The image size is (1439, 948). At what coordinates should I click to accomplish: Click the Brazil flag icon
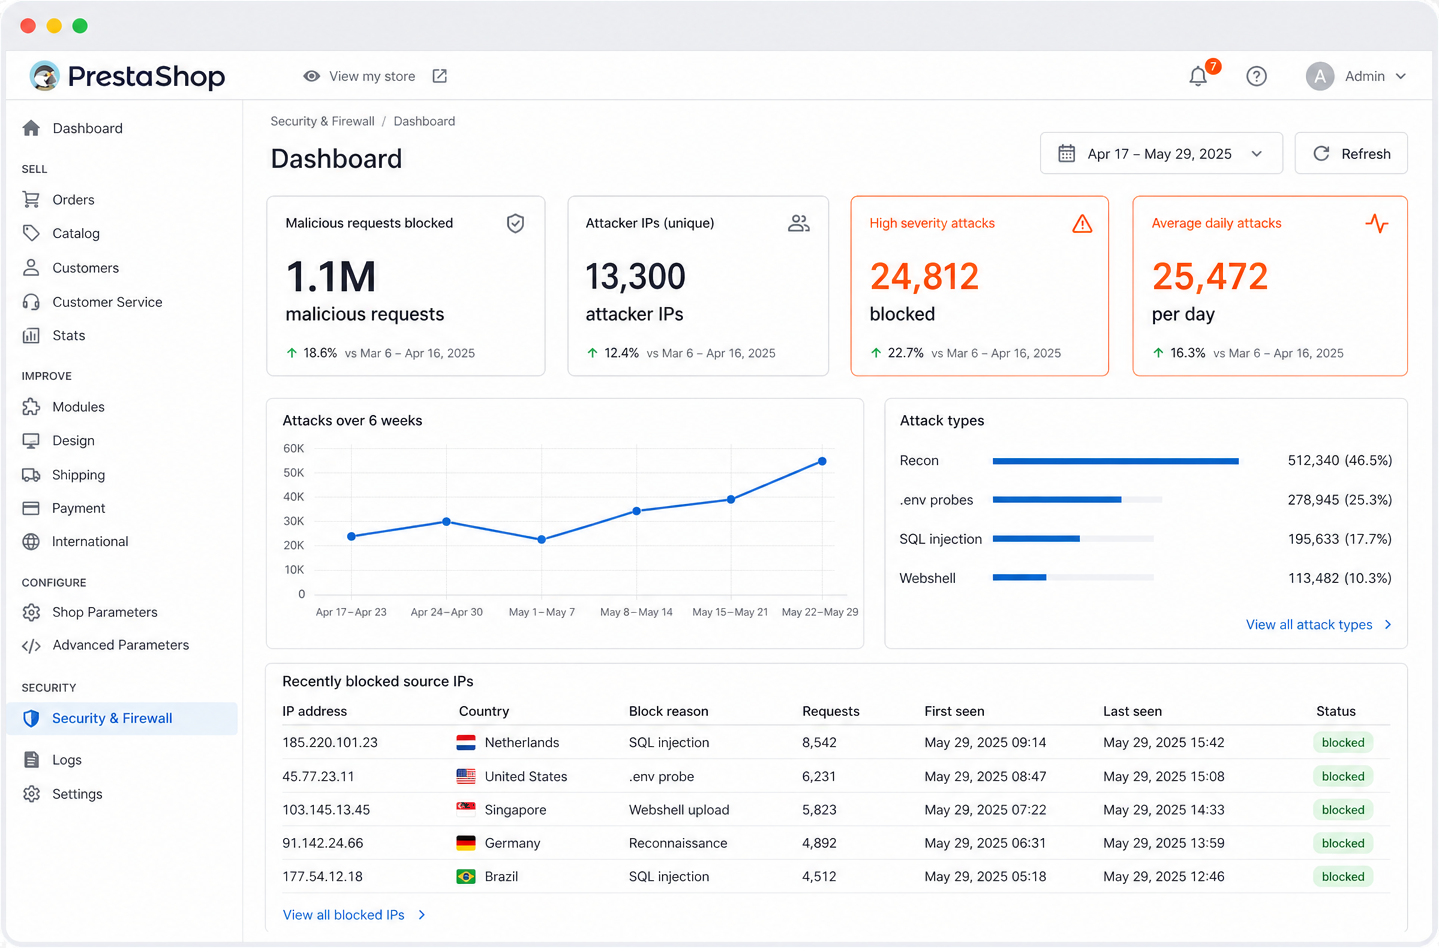point(466,876)
